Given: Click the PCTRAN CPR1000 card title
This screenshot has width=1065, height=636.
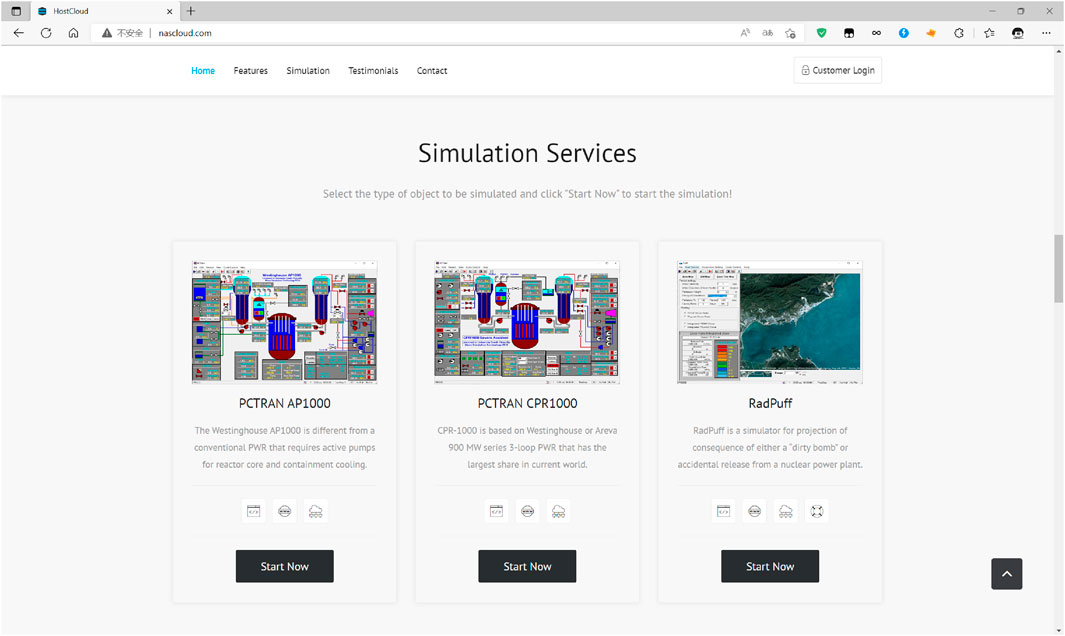Looking at the screenshot, I should pos(527,404).
